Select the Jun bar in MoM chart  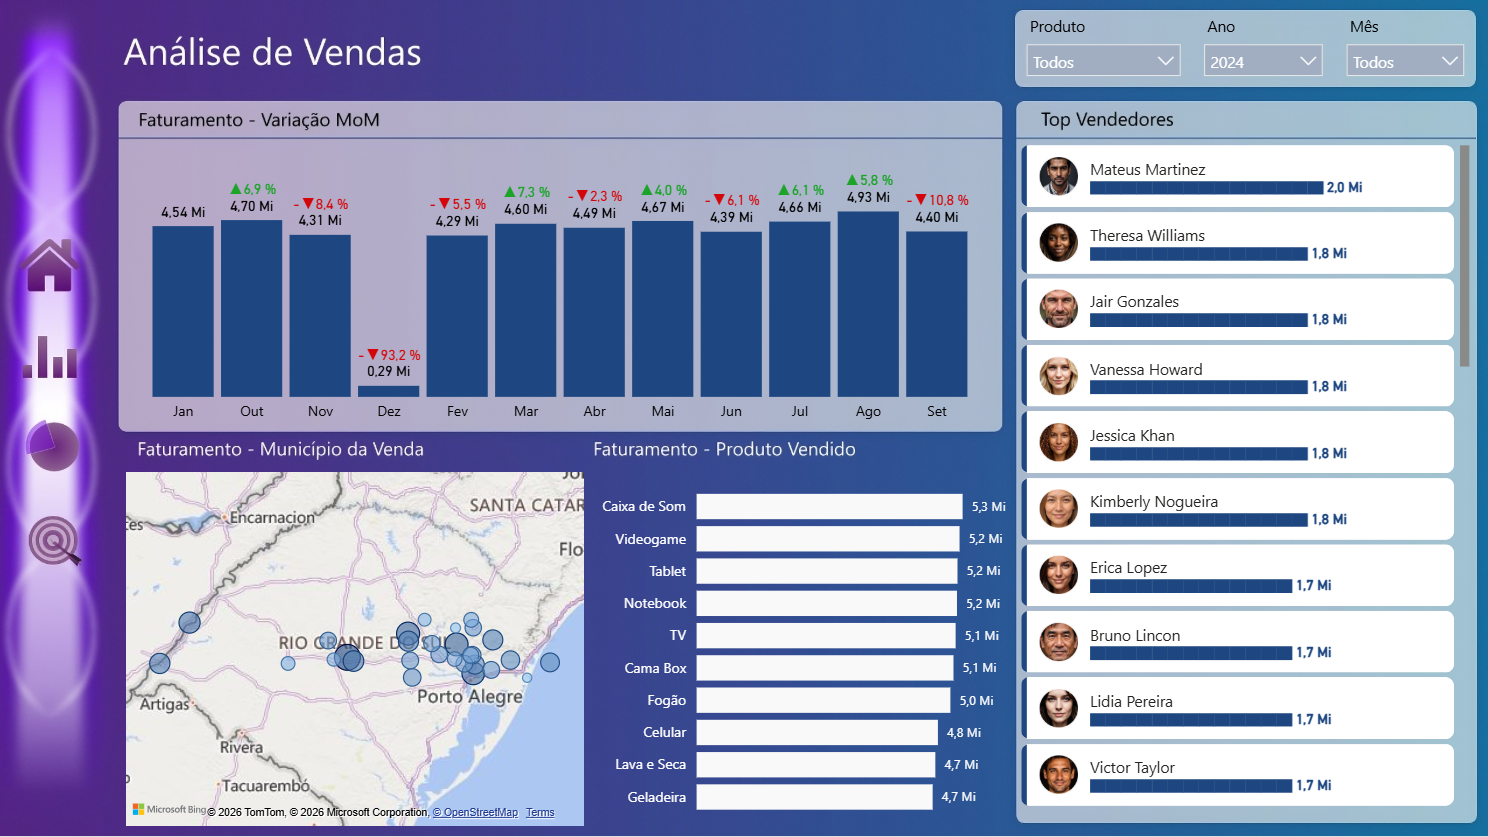pos(731,314)
